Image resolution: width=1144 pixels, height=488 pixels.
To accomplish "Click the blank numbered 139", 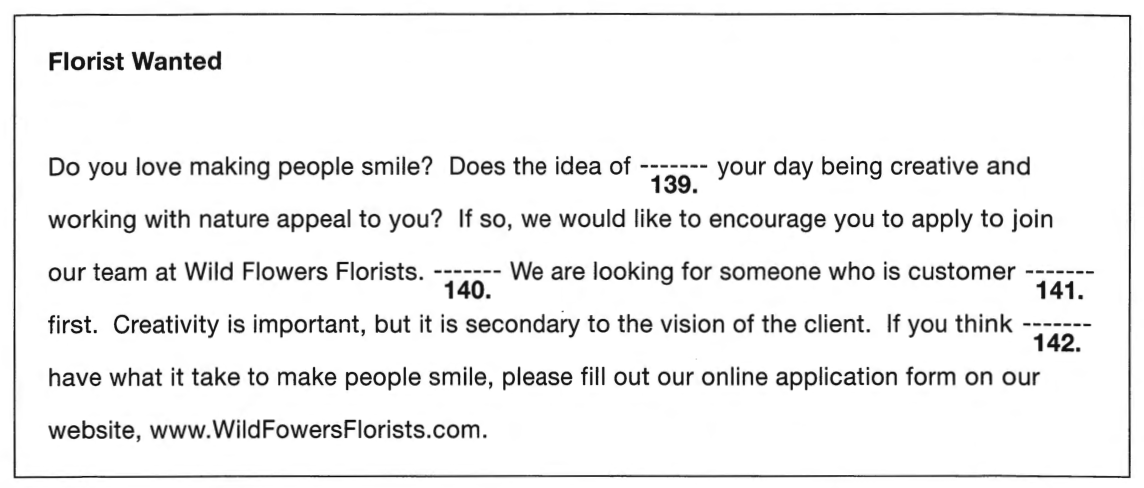I will click(673, 168).
